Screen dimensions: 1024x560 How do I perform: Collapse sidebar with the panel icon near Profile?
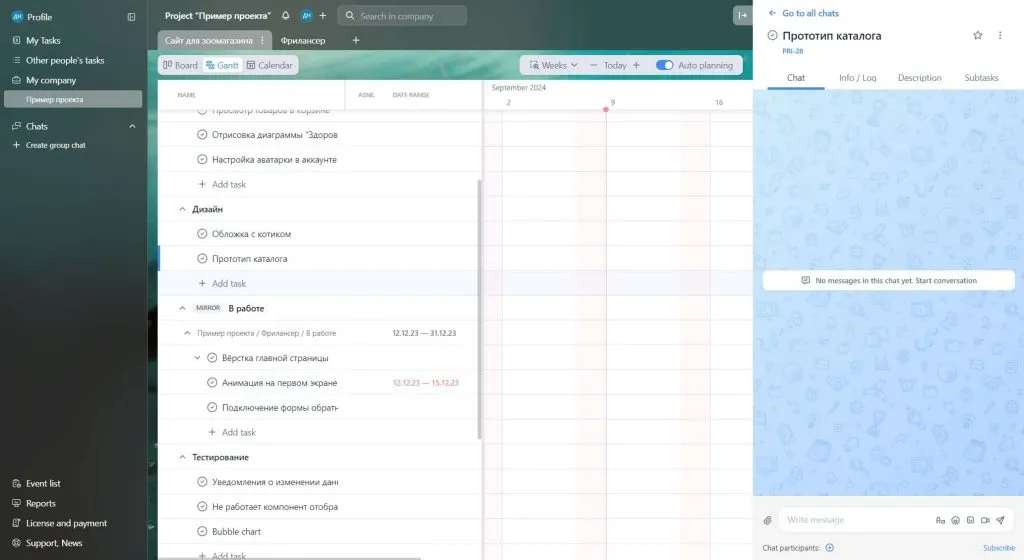tap(131, 17)
